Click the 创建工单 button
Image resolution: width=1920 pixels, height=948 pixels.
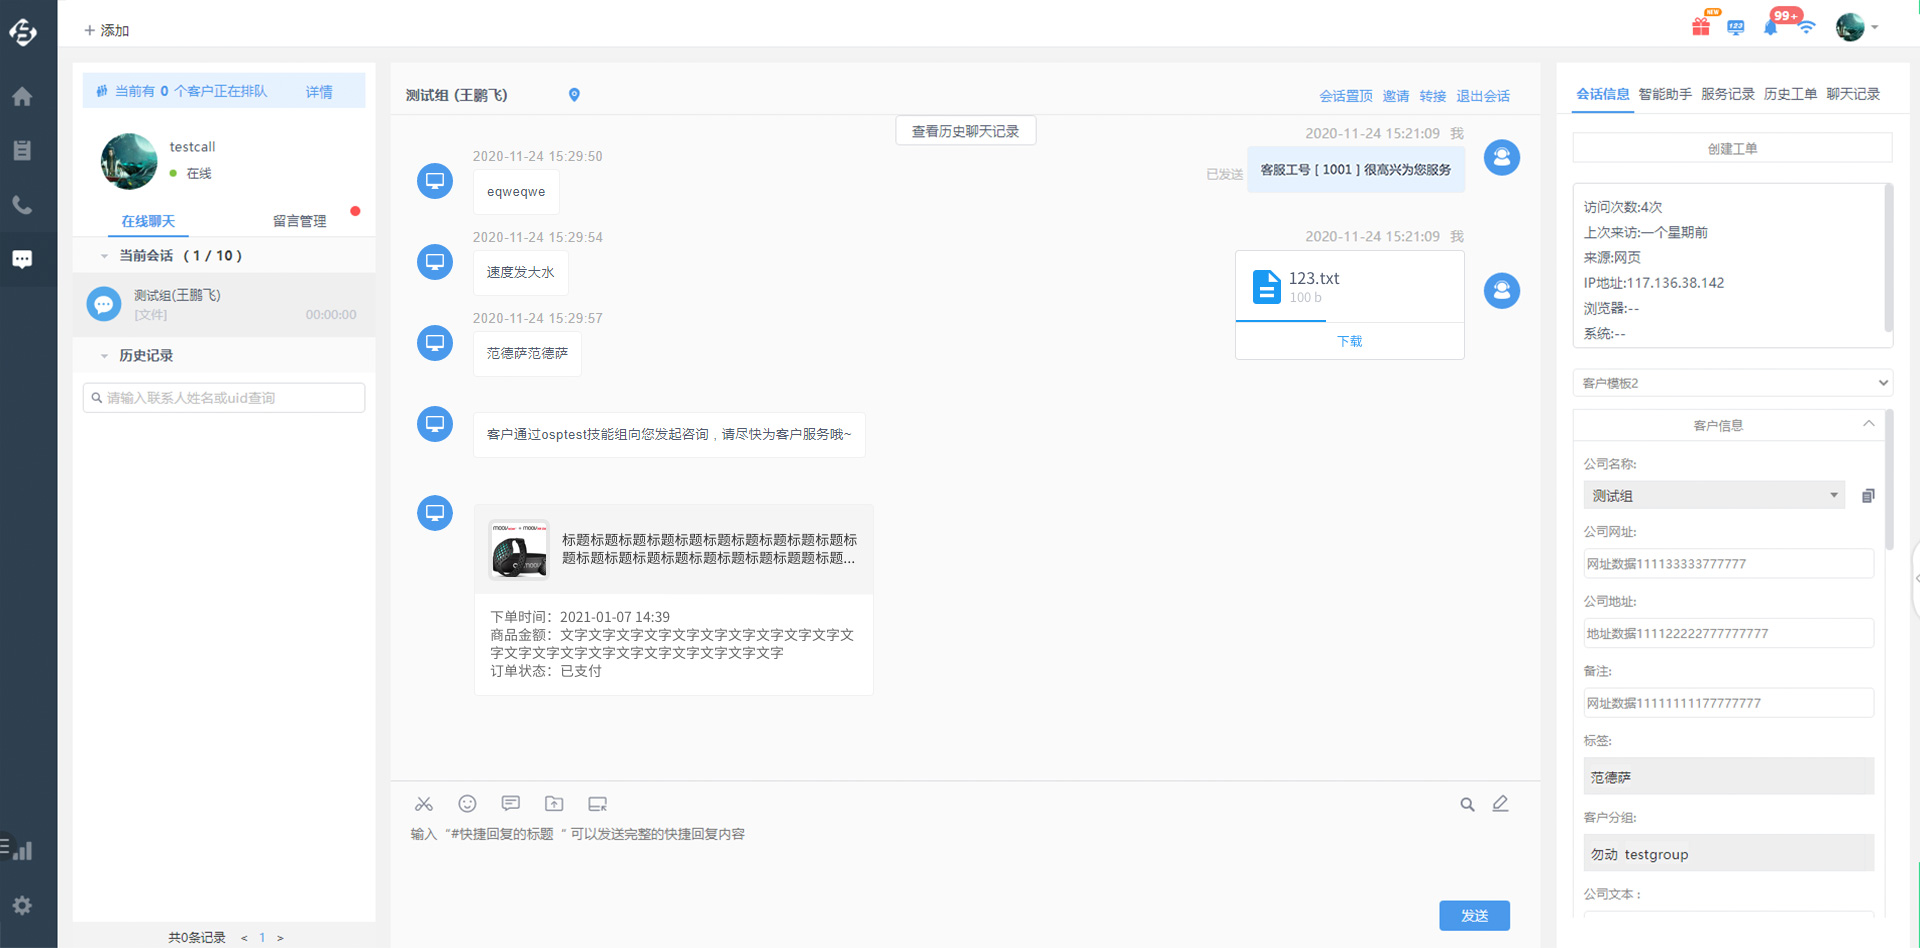[1732, 149]
